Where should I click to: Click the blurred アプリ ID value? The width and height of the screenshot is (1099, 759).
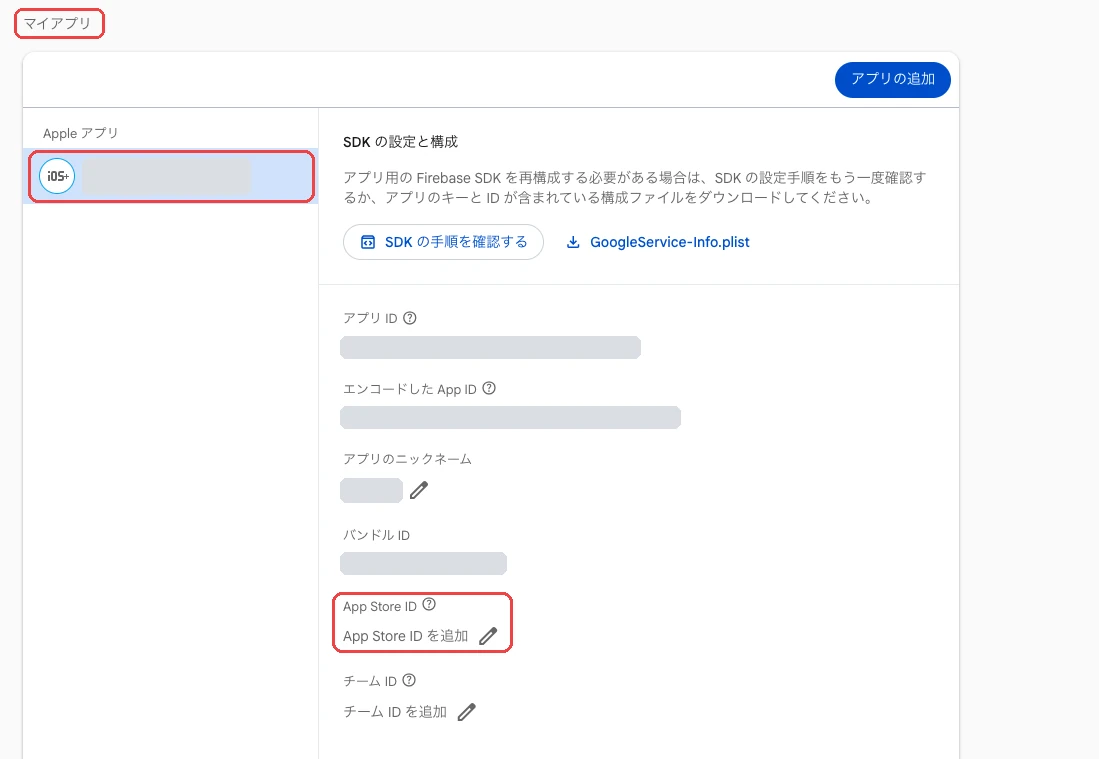491,348
